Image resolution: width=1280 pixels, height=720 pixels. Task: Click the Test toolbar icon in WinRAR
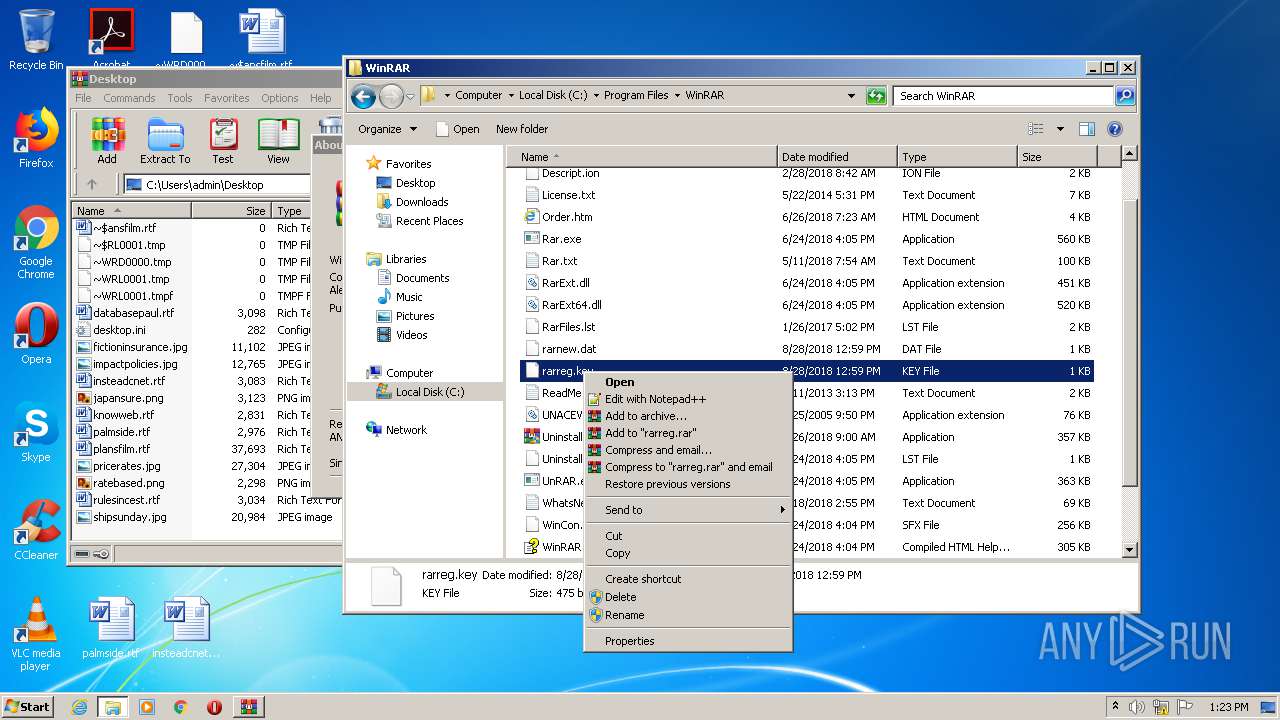point(223,141)
